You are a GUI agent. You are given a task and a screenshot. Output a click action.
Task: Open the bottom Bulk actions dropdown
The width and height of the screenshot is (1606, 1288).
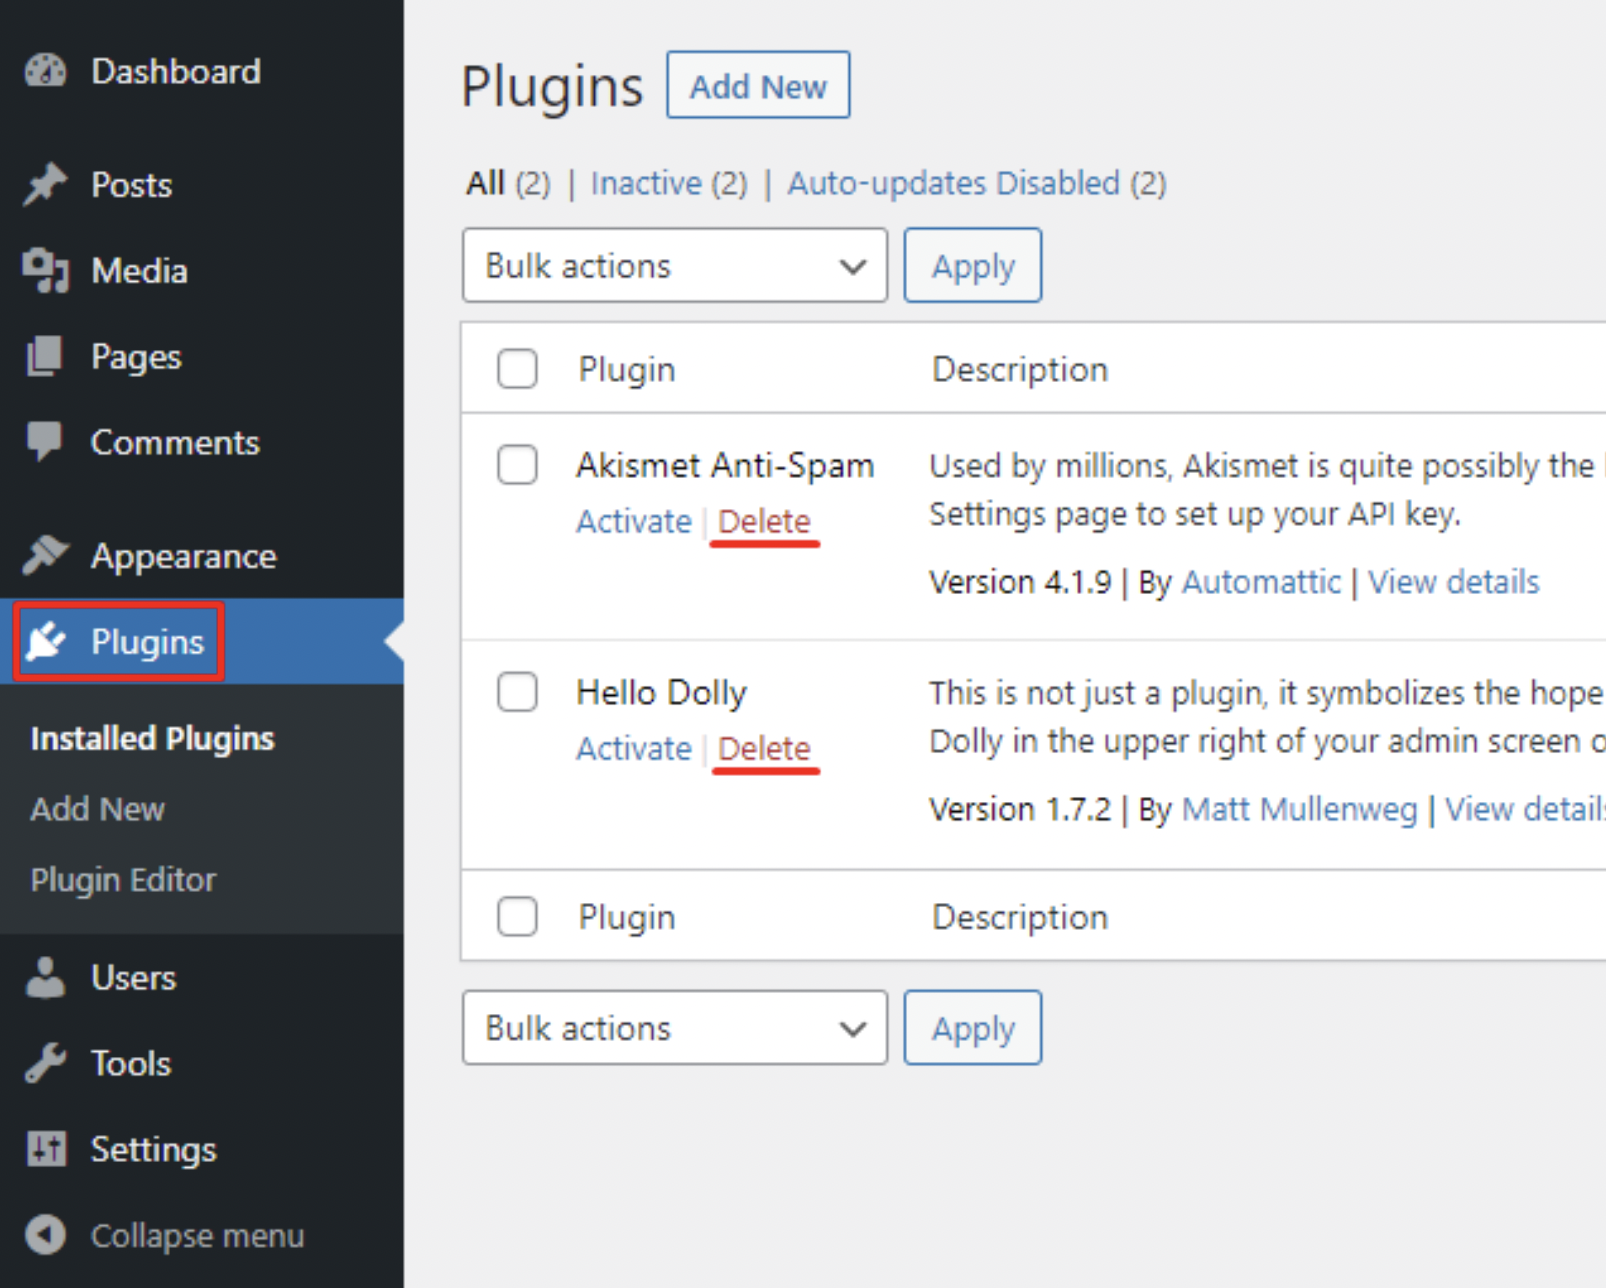click(675, 1027)
